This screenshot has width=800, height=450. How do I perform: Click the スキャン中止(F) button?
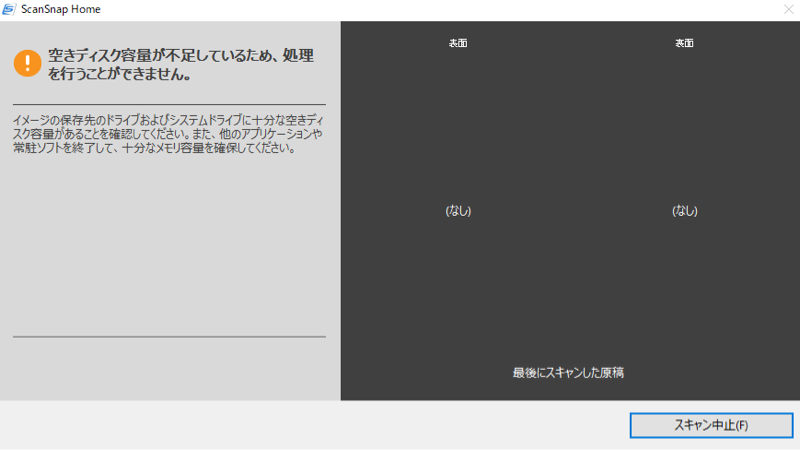pyautogui.click(x=711, y=425)
